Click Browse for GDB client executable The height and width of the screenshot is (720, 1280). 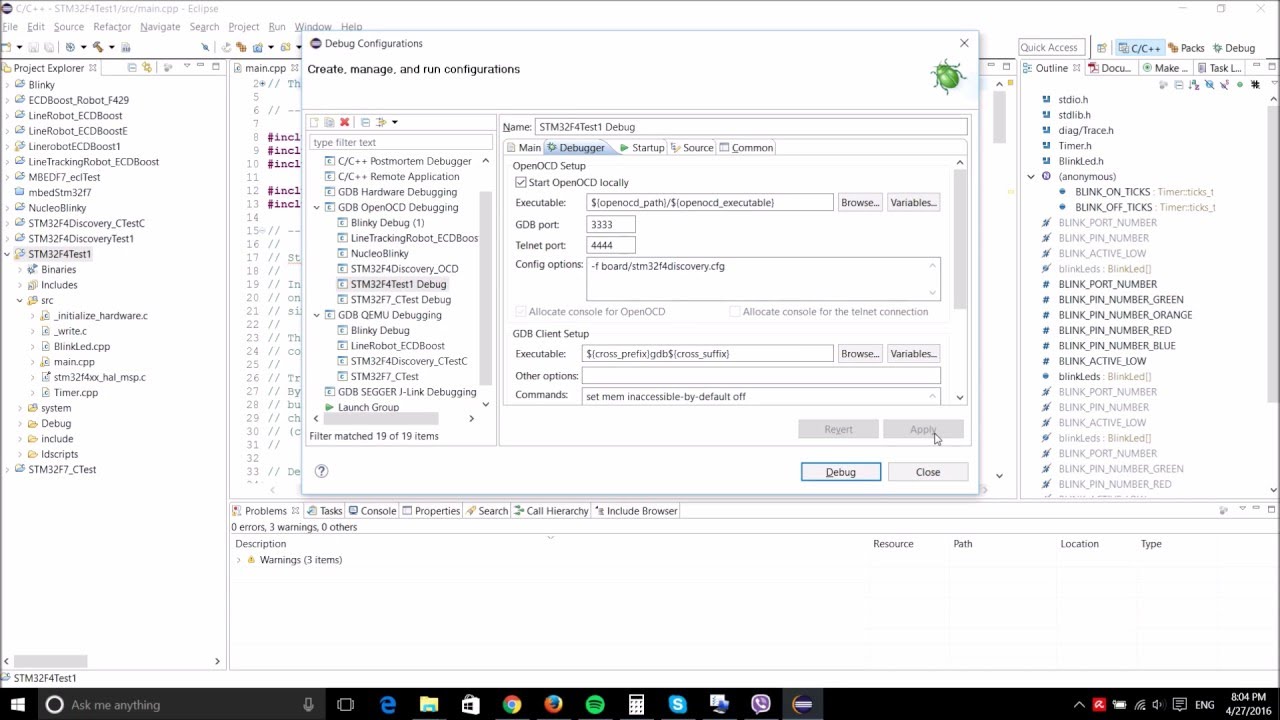point(860,354)
